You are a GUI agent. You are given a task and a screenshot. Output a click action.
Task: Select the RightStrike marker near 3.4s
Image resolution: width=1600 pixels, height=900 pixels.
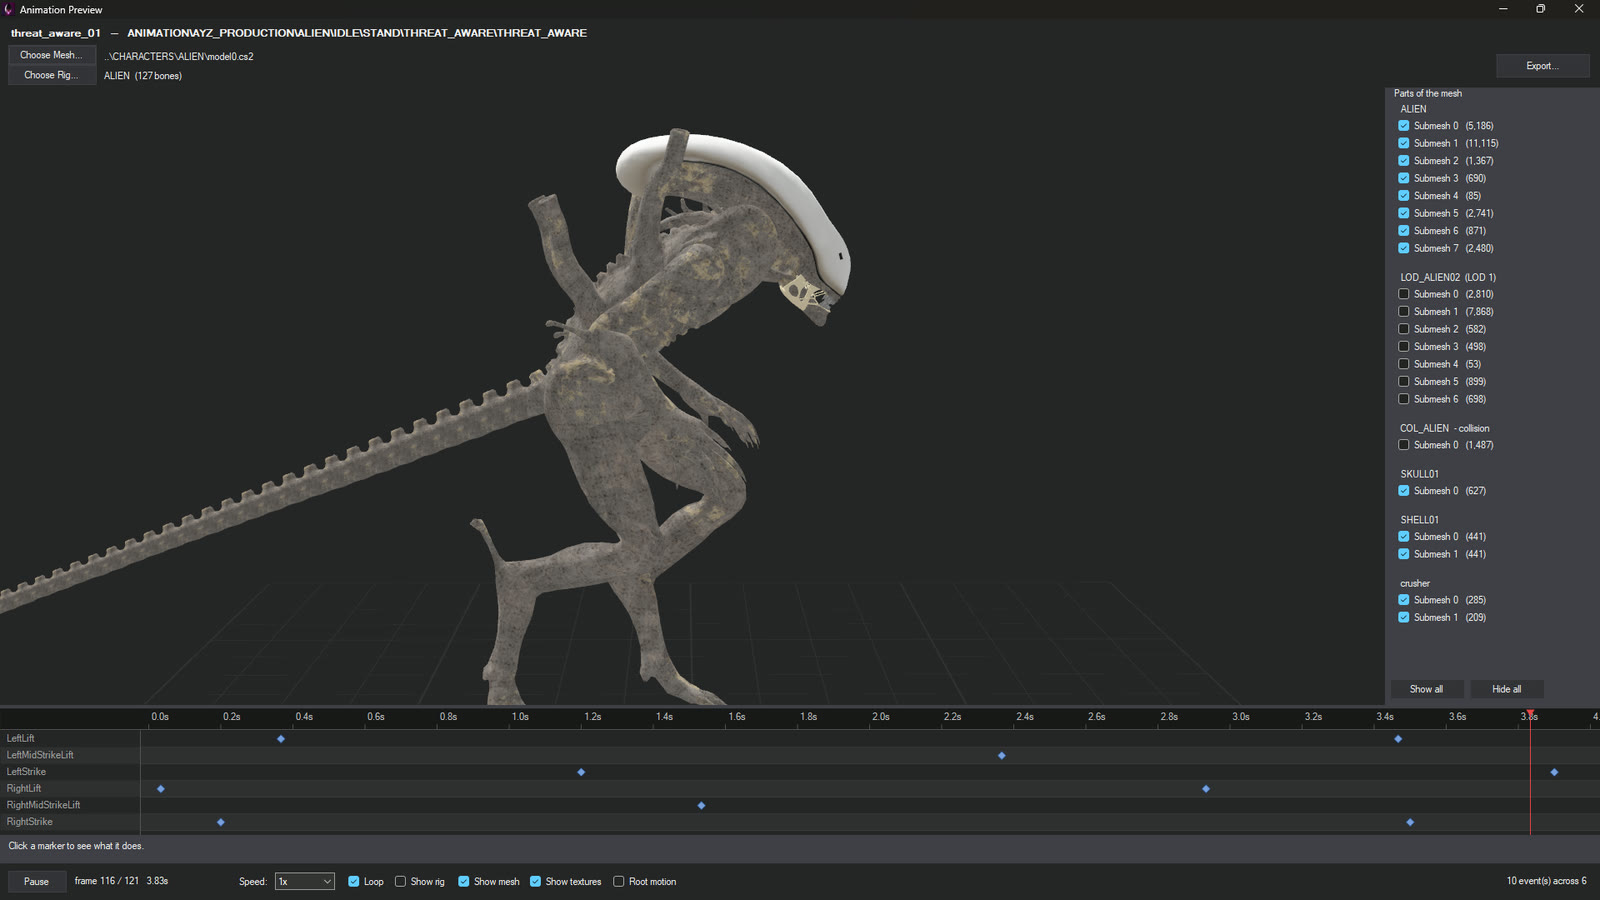click(1410, 822)
